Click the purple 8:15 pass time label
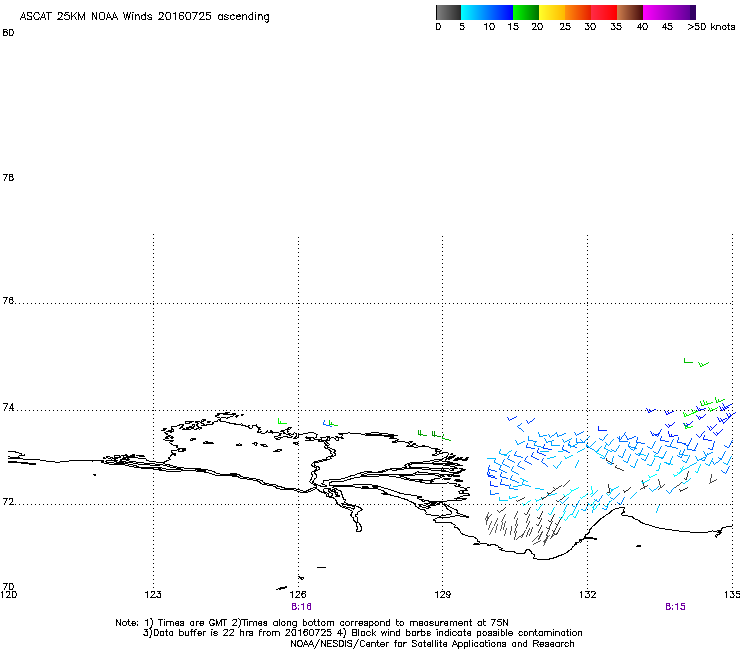This screenshot has width=740, height=650. click(675, 607)
